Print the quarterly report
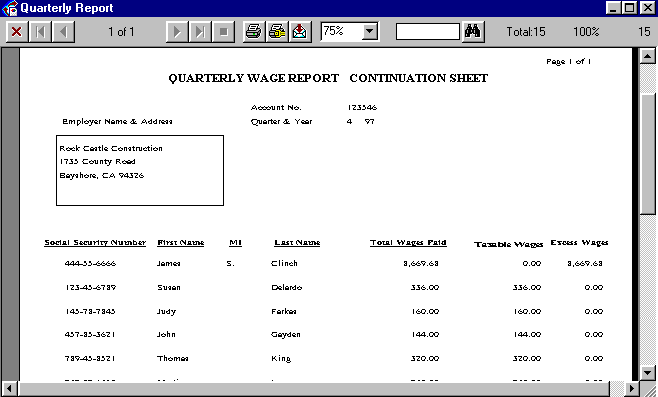Viewport: 658px width, 397px height. click(253, 32)
